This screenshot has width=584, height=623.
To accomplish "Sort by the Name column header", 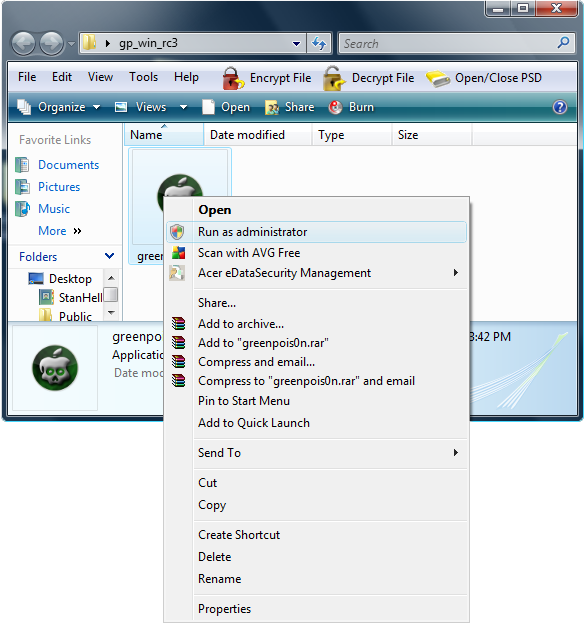I will (164, 135).
